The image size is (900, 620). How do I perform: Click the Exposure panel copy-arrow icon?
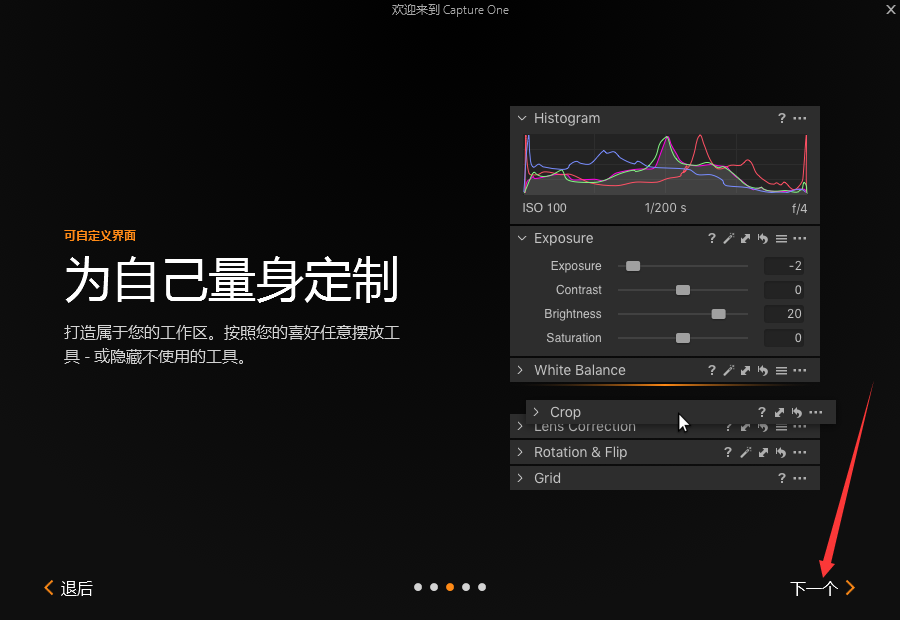746,238
